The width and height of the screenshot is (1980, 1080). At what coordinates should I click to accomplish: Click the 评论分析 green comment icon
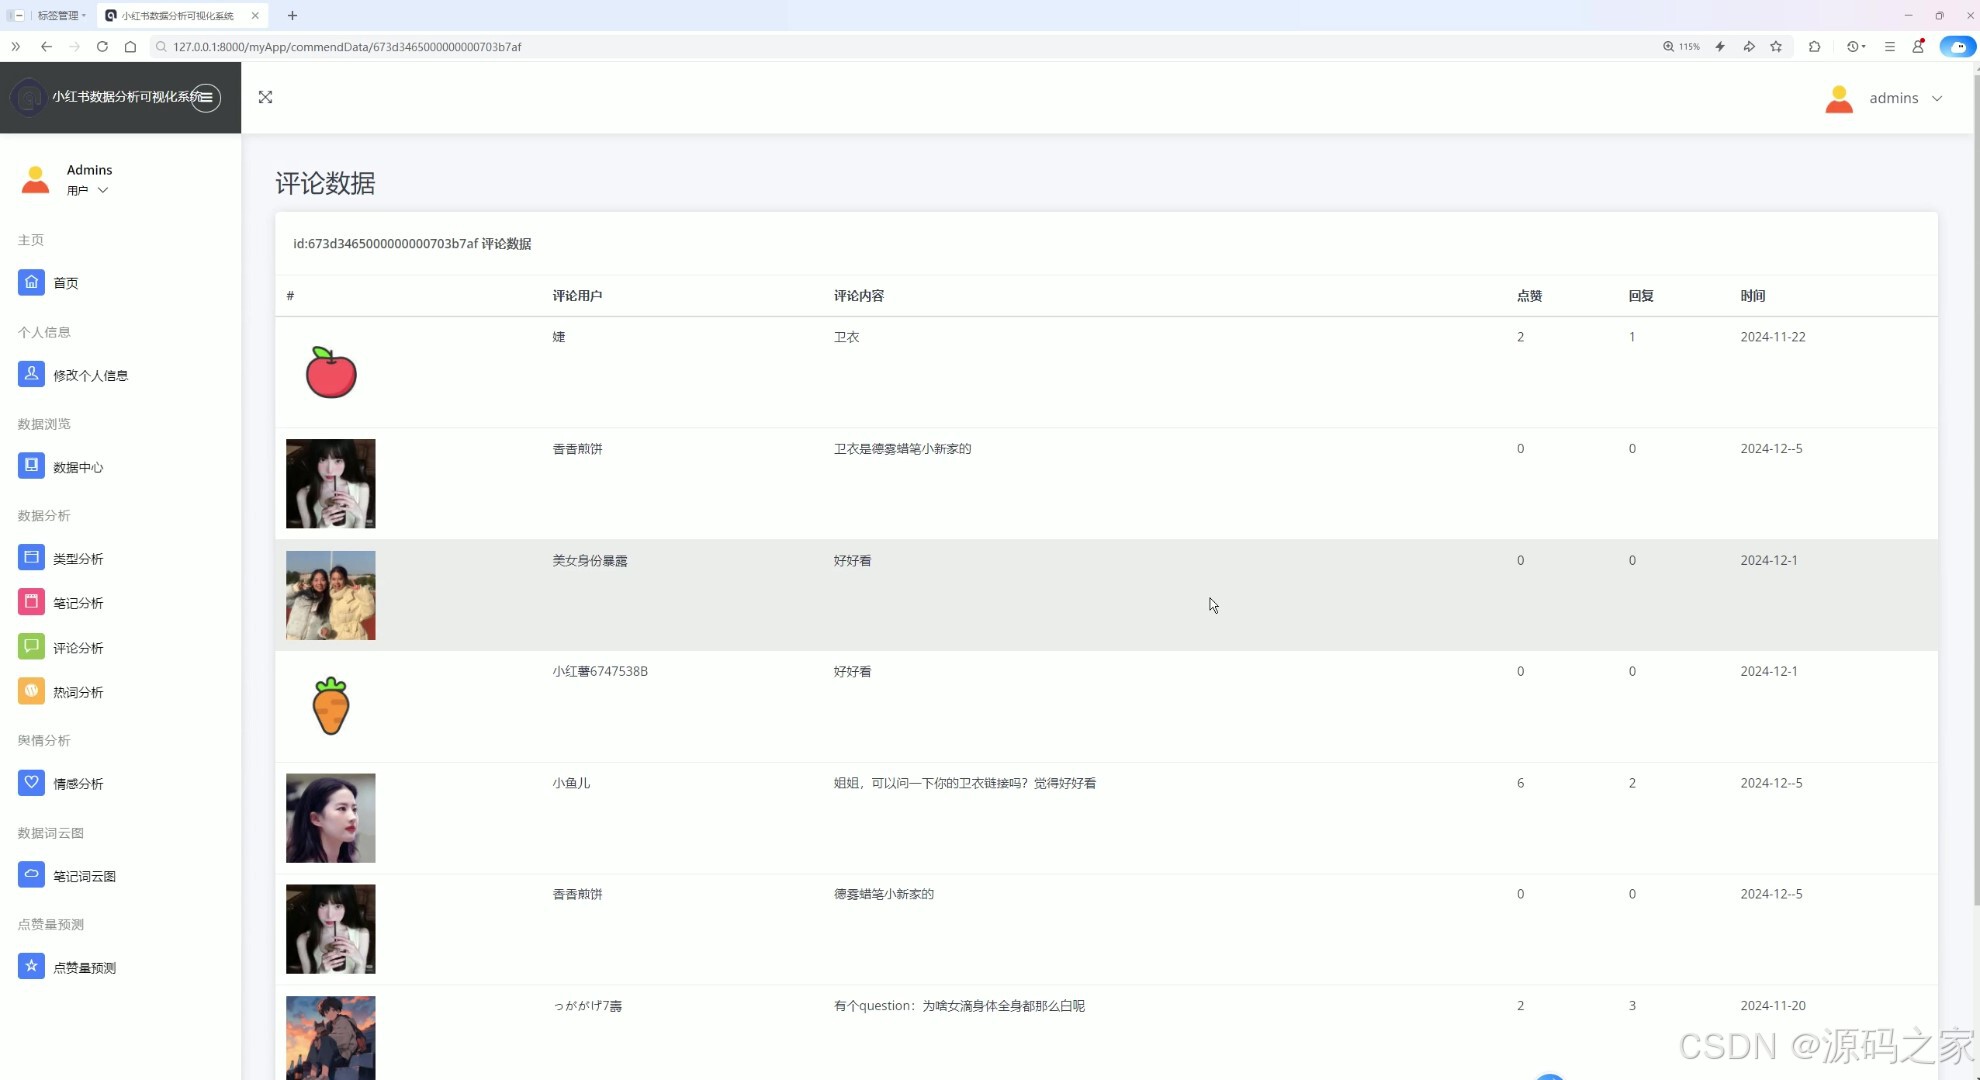tap(31, 647)
